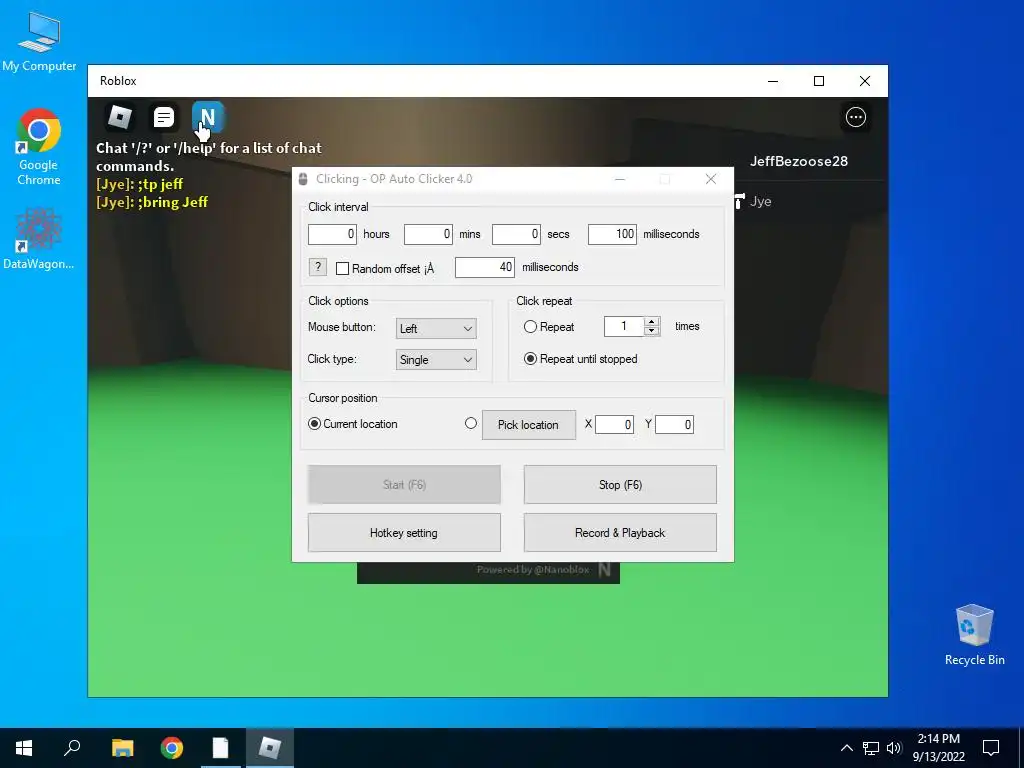This screenshot has height=768, width=1024.
Task: Select Current location radio button
Action: click(314, 424)
